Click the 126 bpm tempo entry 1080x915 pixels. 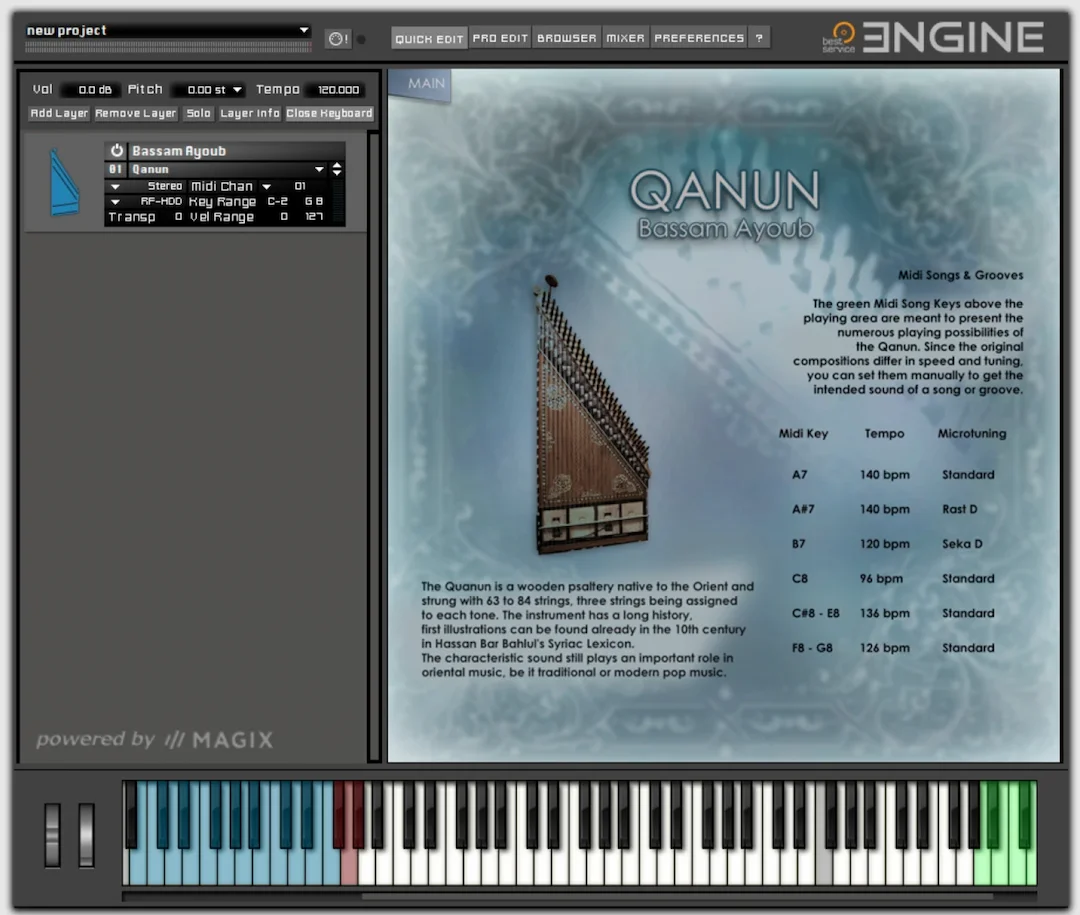[x=884, y=648]
